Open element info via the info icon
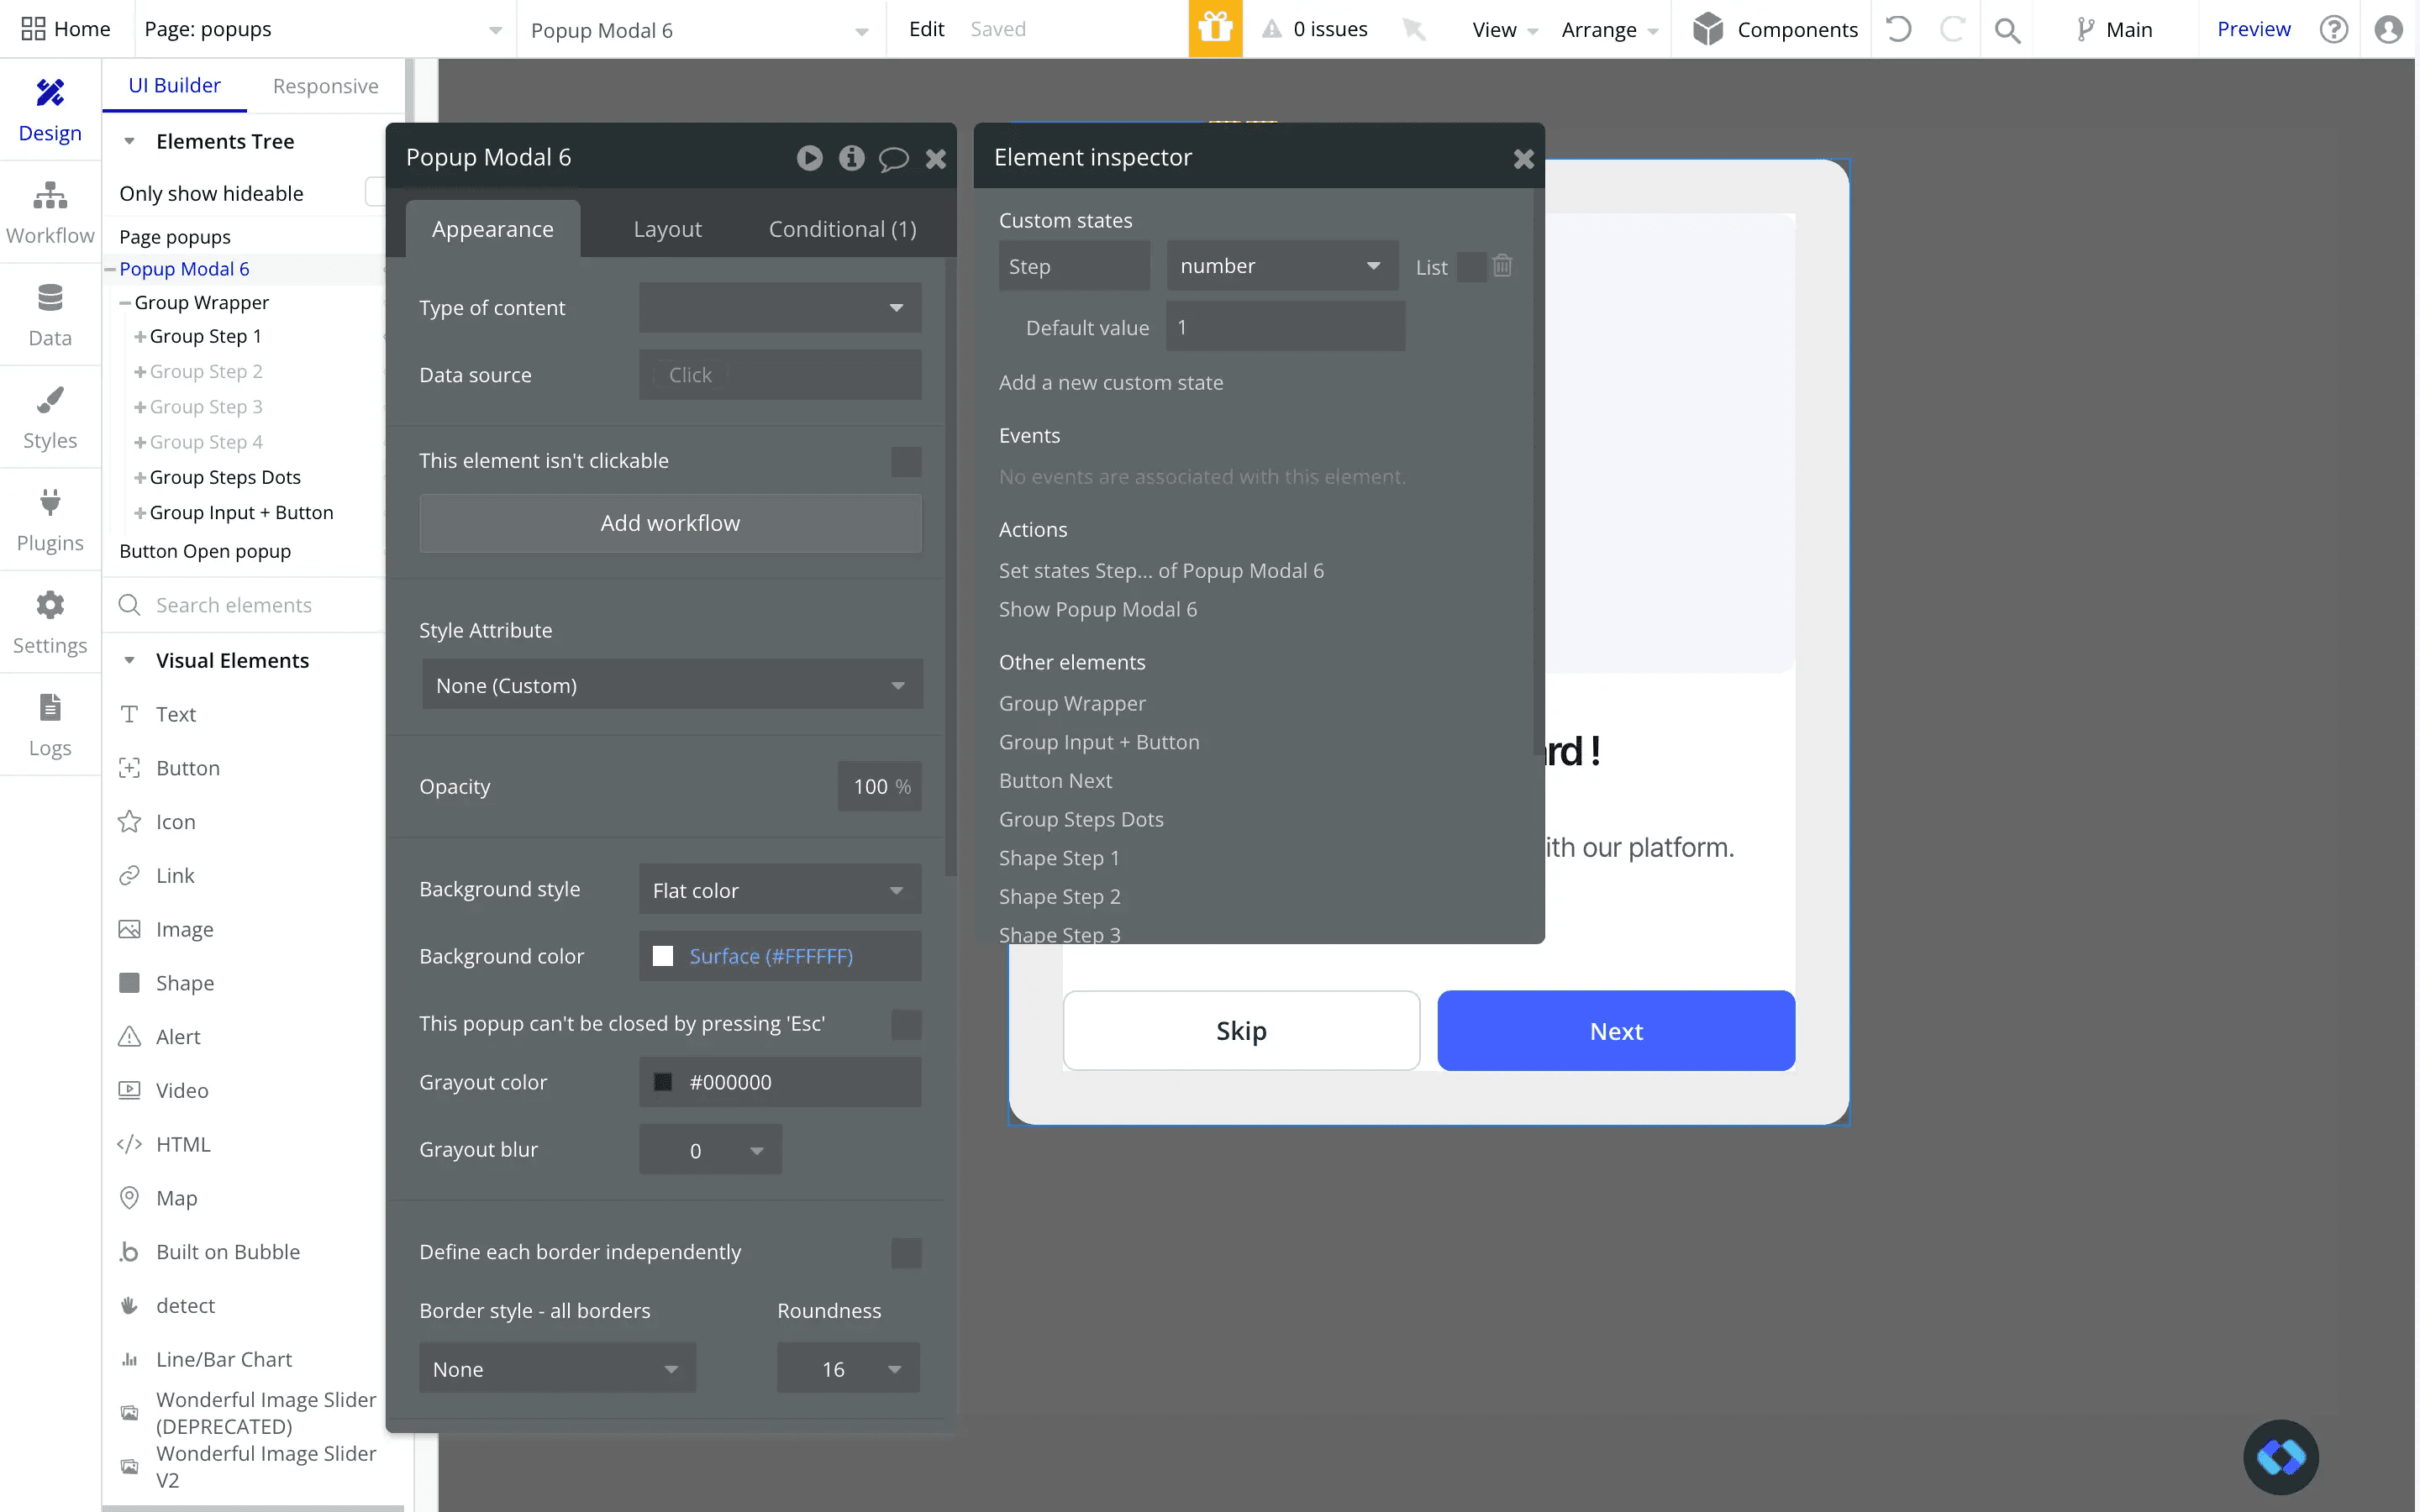Viewport: 2420px width, 1512px height. click(x=851, y=158)
